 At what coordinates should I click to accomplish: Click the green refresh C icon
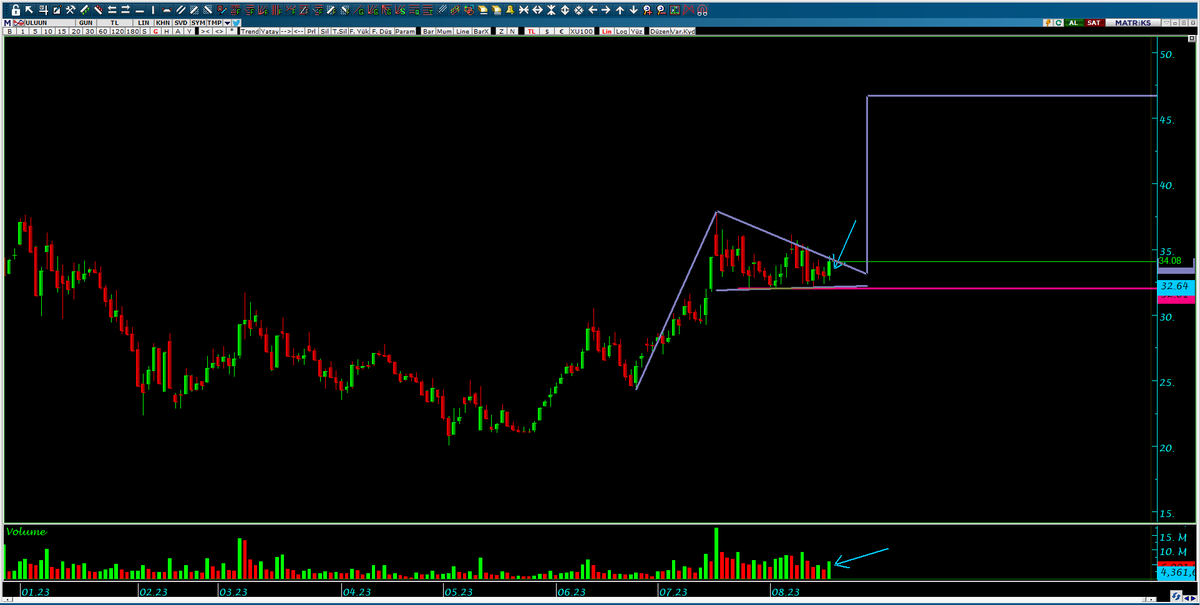[x=1059, y=22]
